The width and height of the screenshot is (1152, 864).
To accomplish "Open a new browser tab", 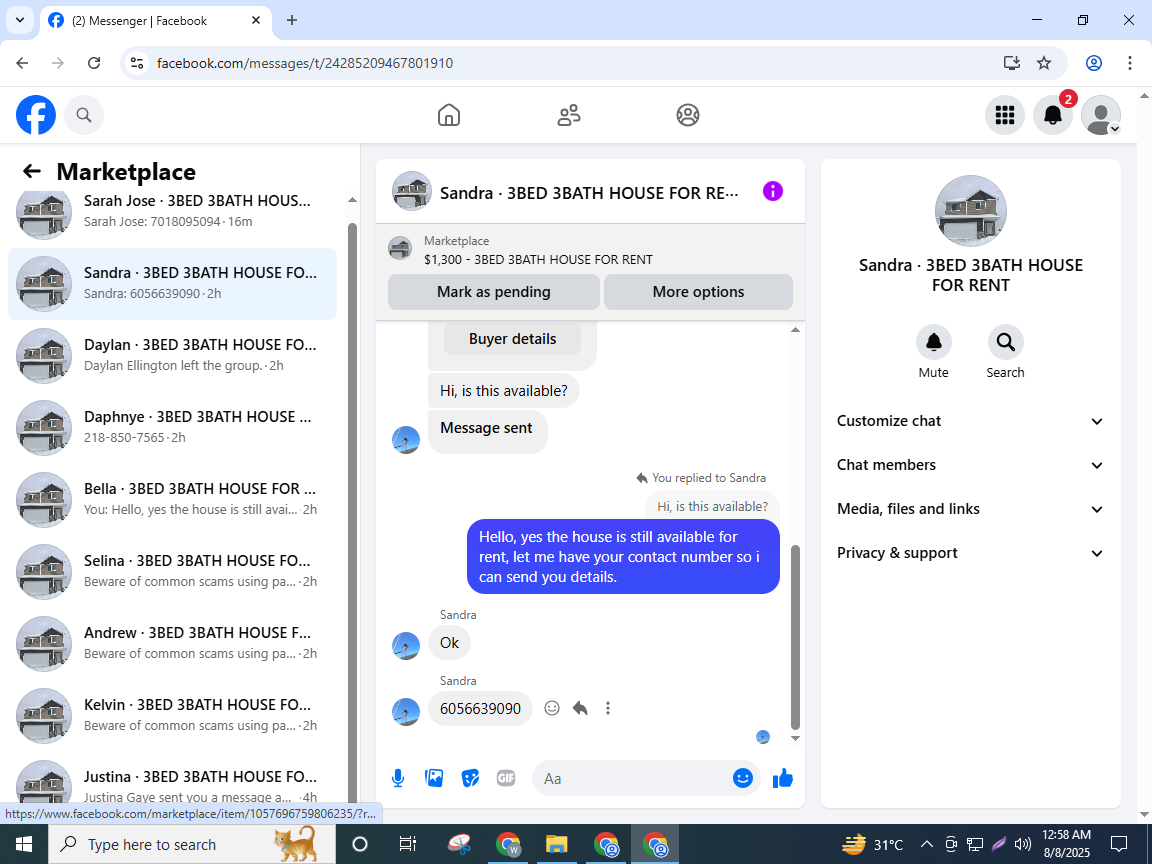I will pyautogui.click(x=292, y=21).
